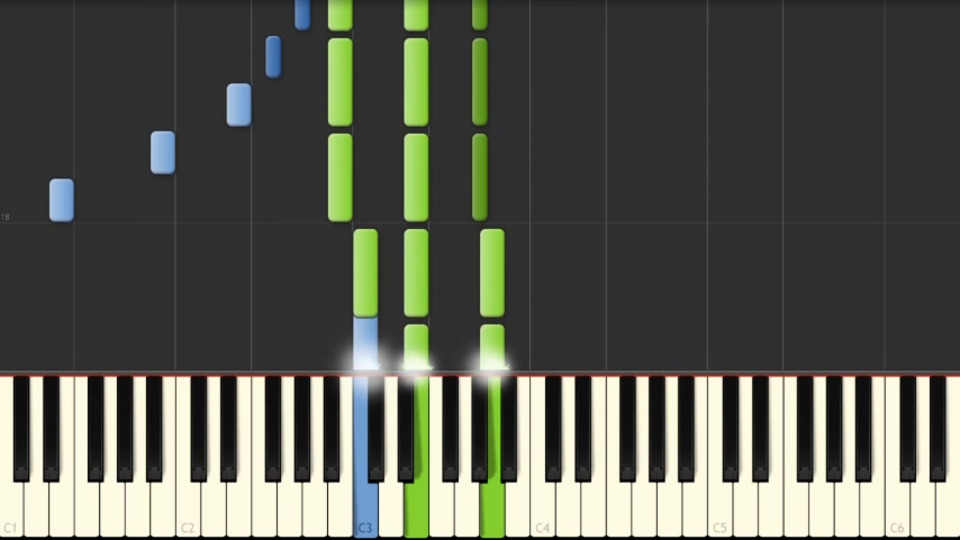960x540 pixels.
Task: Tap the white B4 key left of C5
Action: pyautogui.click(x=695, y=508)
